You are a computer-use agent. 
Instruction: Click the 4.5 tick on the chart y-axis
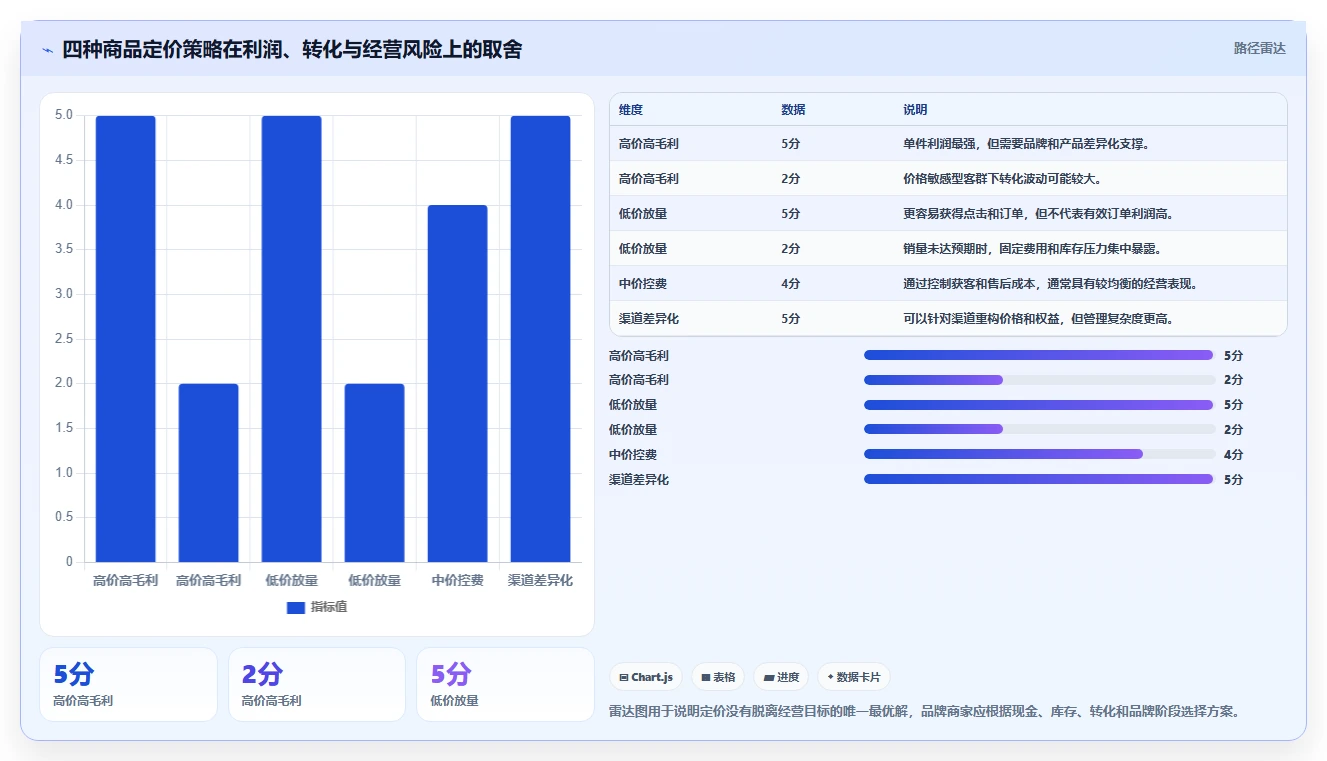point(63,160)
